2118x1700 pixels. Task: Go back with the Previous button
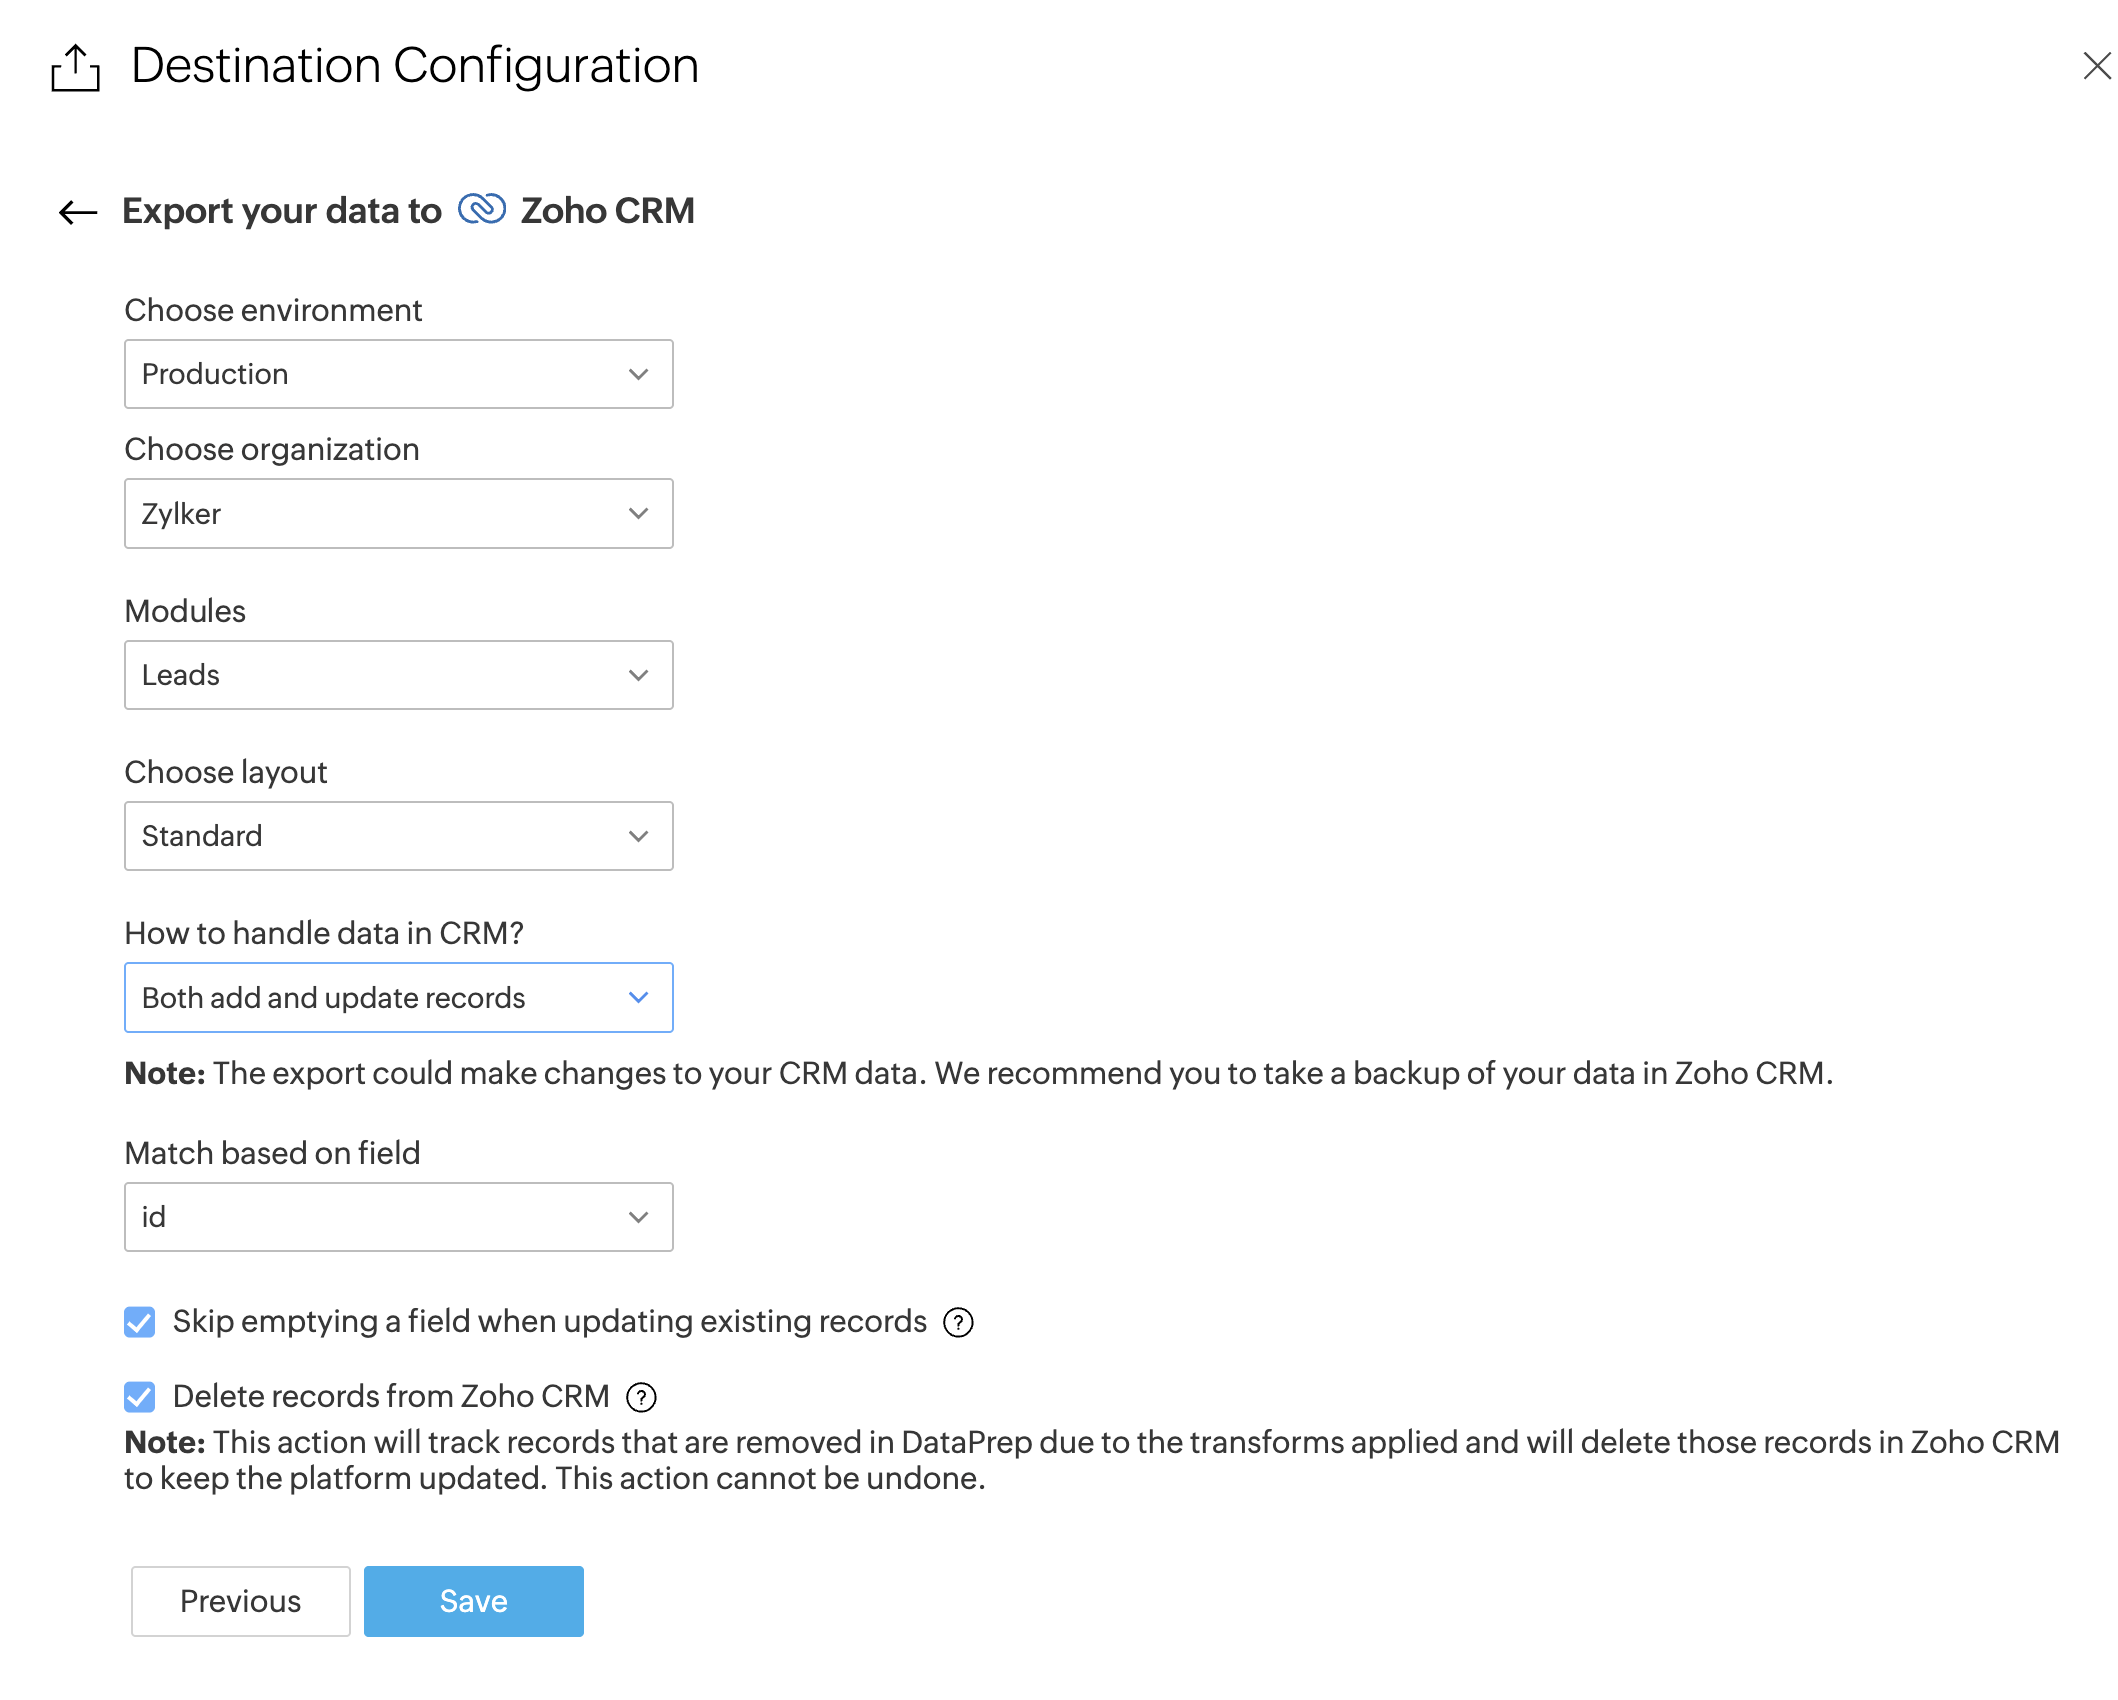click(x=240, y=1601)
